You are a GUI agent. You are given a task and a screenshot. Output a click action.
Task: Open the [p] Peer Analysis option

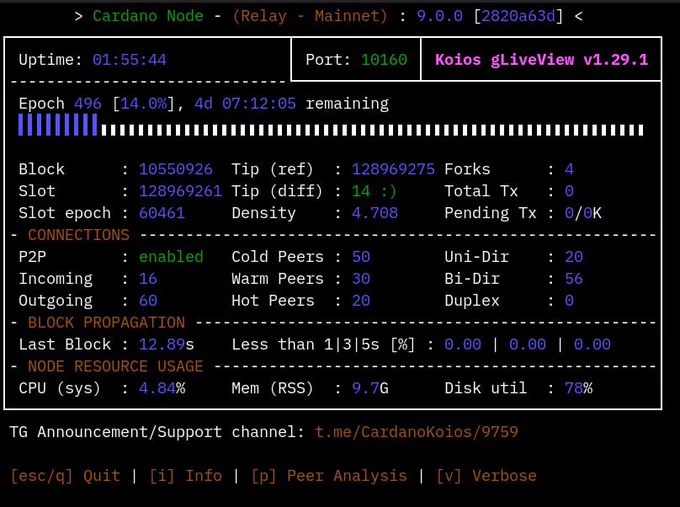(x=329, y=476)
